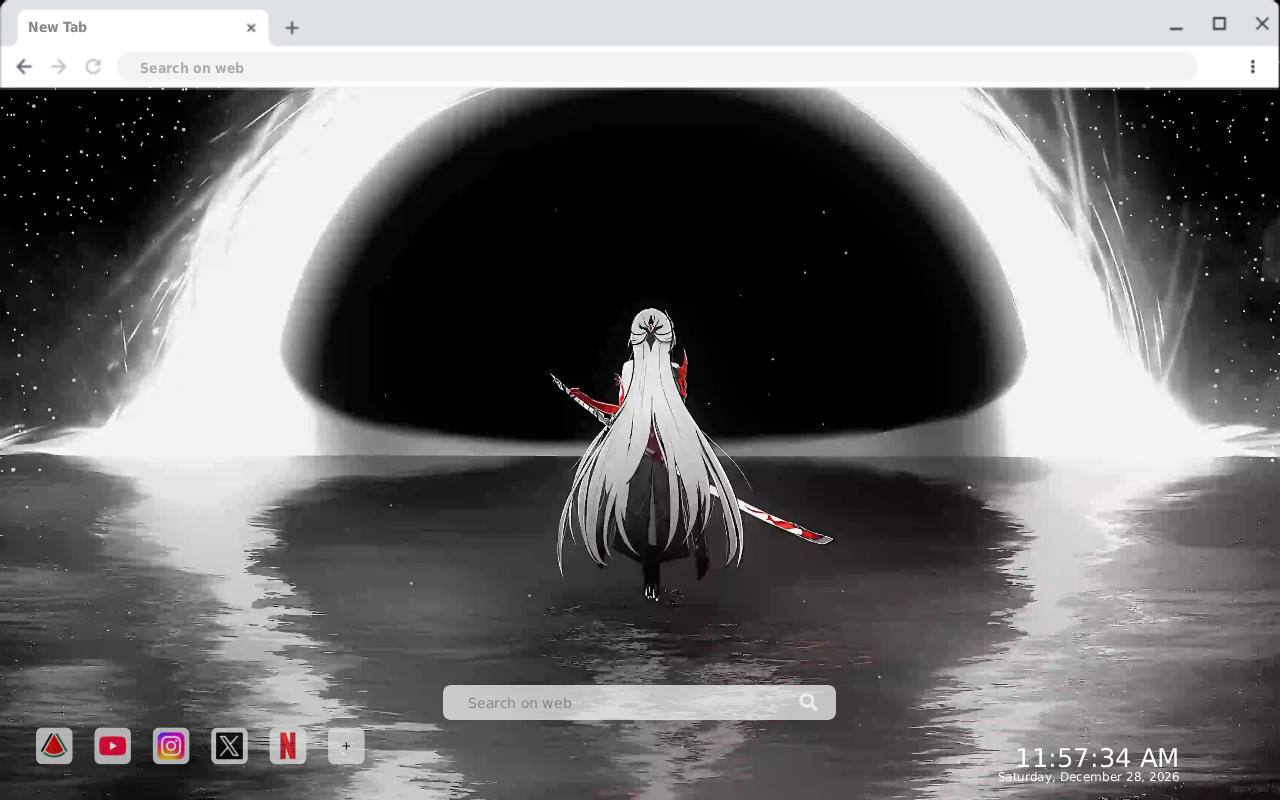Open the three-dot browser menu
Image resolution: width=1280 pixels, height=800 pixels.
point(1252,67)
